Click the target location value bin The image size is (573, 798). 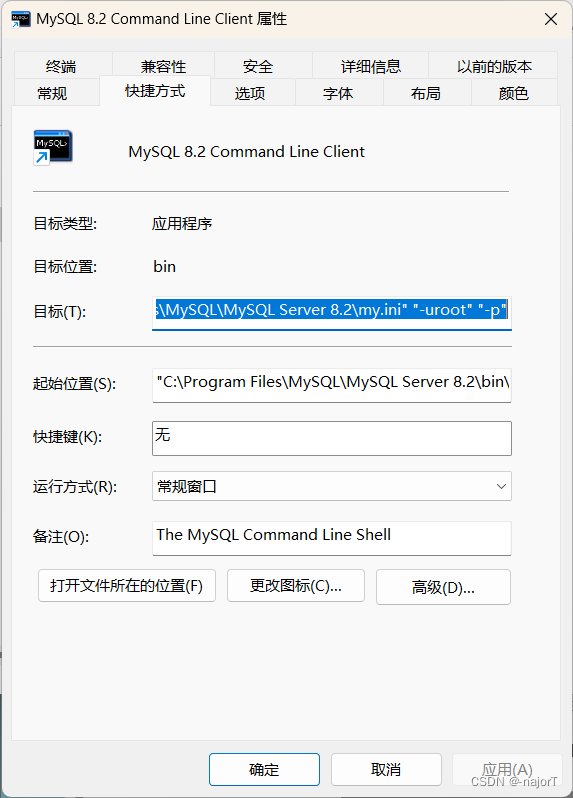[x=164, y=267]
